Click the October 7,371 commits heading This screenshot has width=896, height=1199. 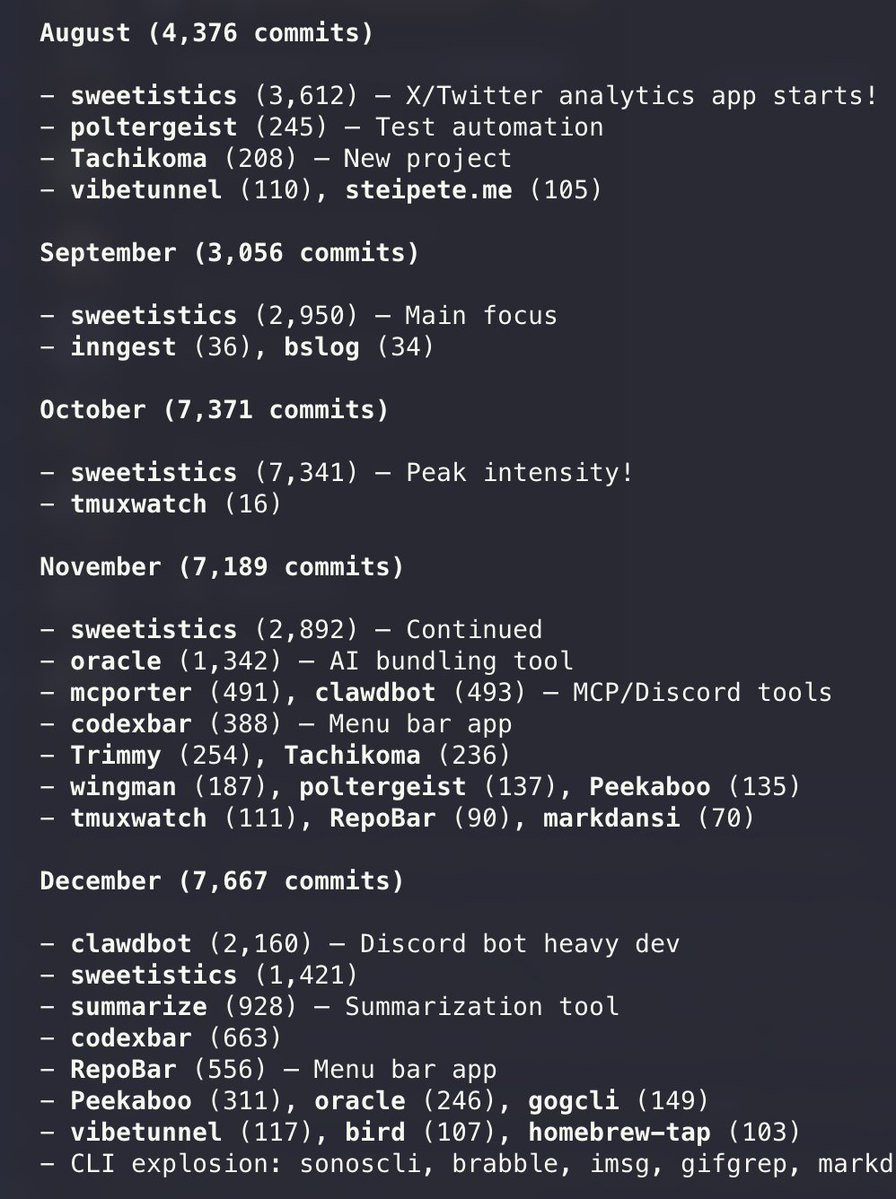click(214, 409)
